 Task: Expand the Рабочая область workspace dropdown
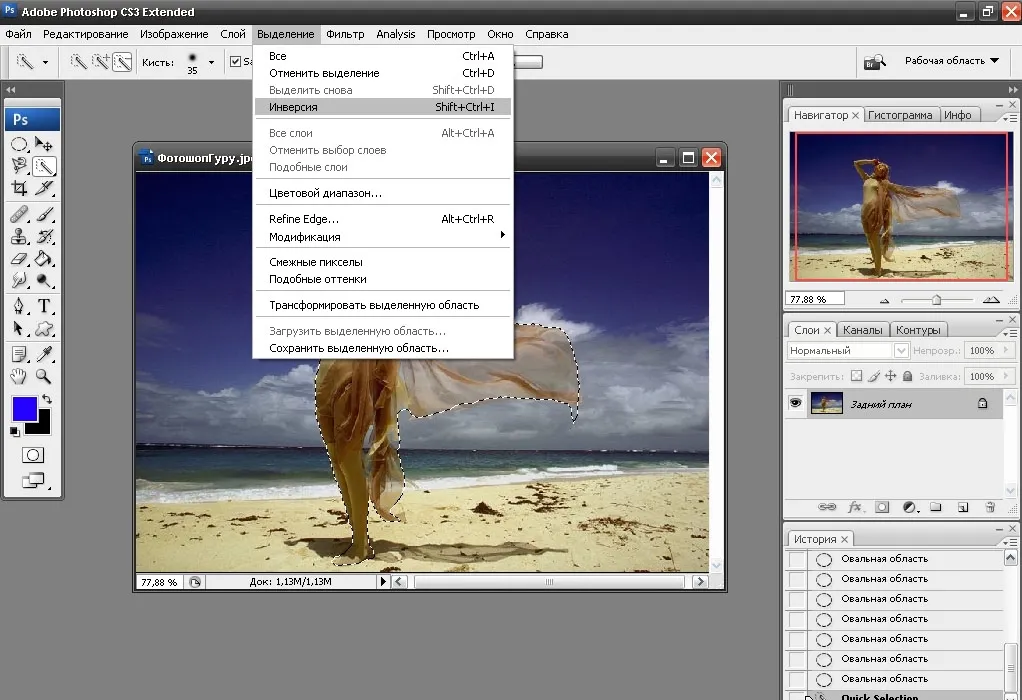[x=951, y=61]
